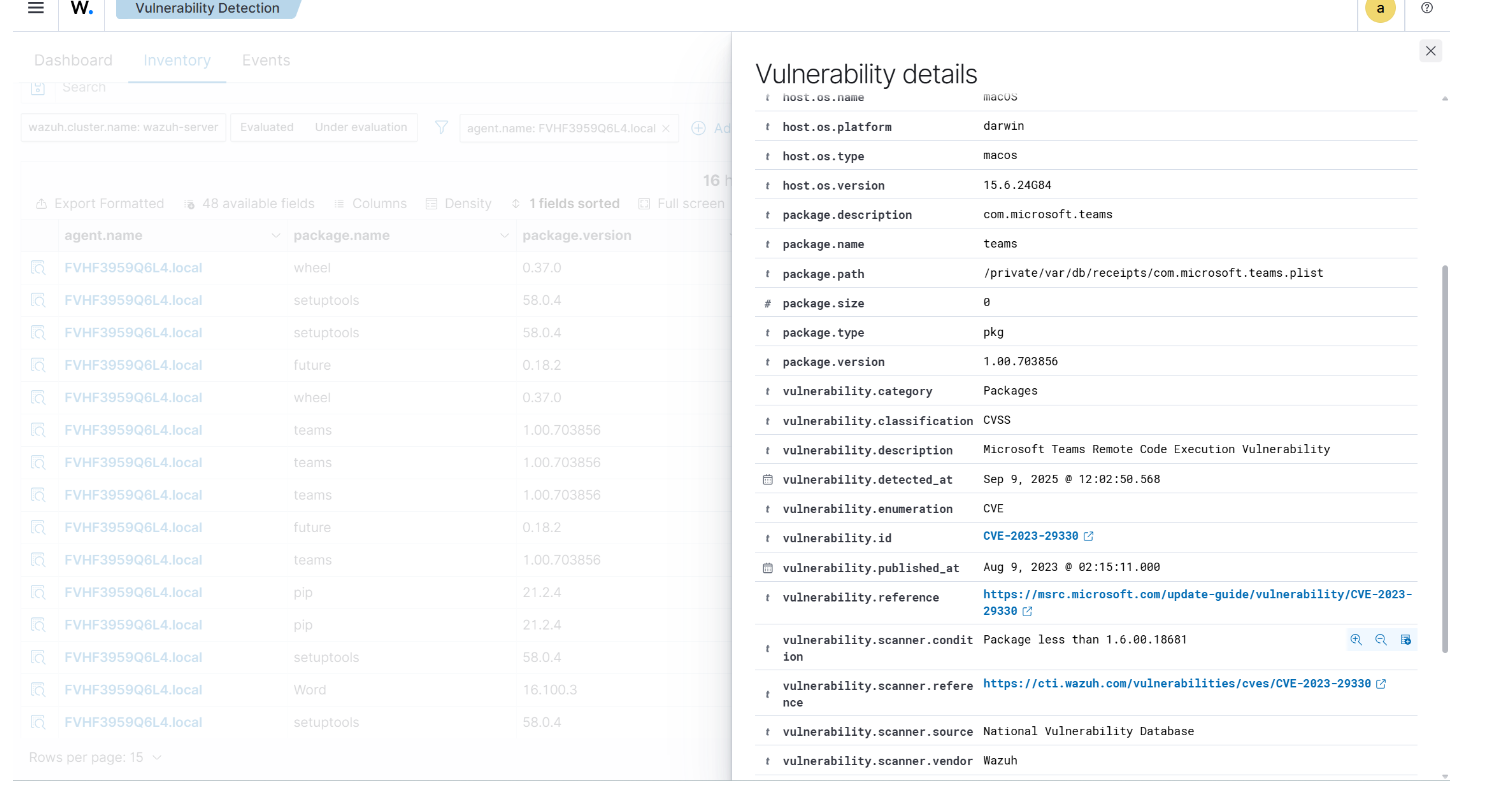This screenshot has width=1489, height=801.
Task: Click the vulnerability.scanner.vendor value Wazuh
Action: coord(1000,761)
